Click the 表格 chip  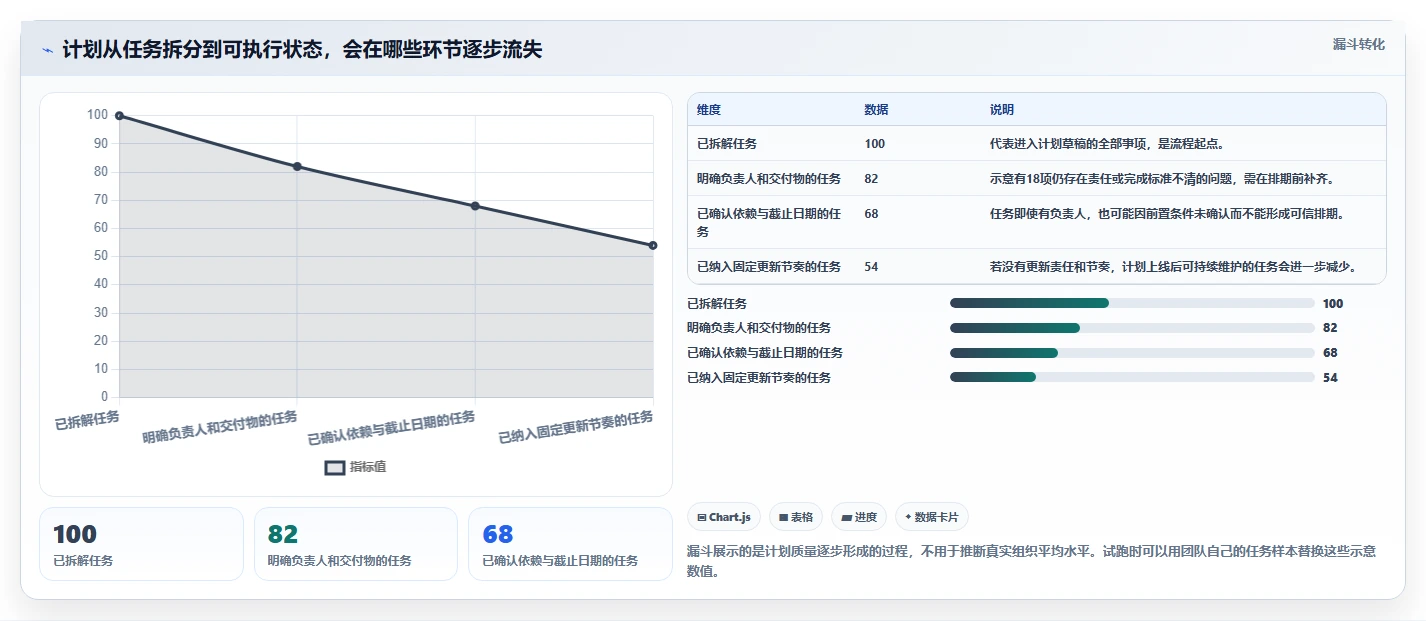click(x=796, y=517)
